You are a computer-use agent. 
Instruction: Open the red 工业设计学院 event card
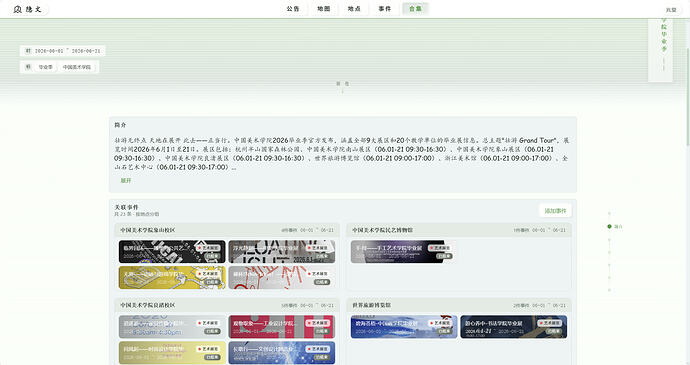click(x=282, y=327)
